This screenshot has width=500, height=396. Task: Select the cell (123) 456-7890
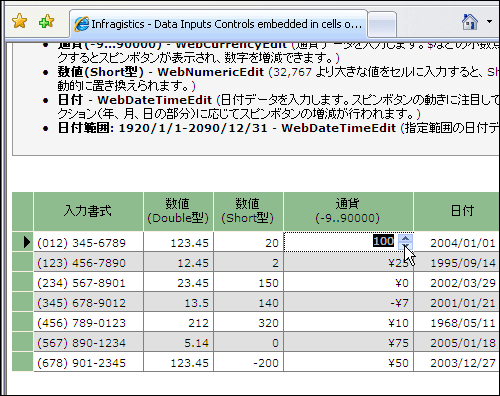[88, 262]
